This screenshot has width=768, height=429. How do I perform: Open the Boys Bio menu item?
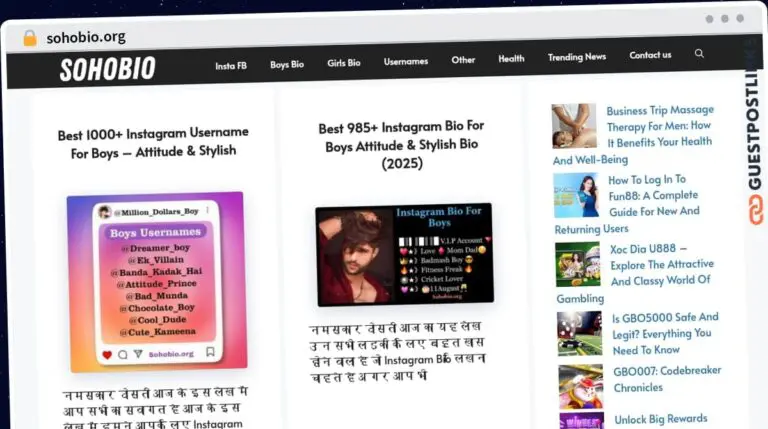coord(287,64)
